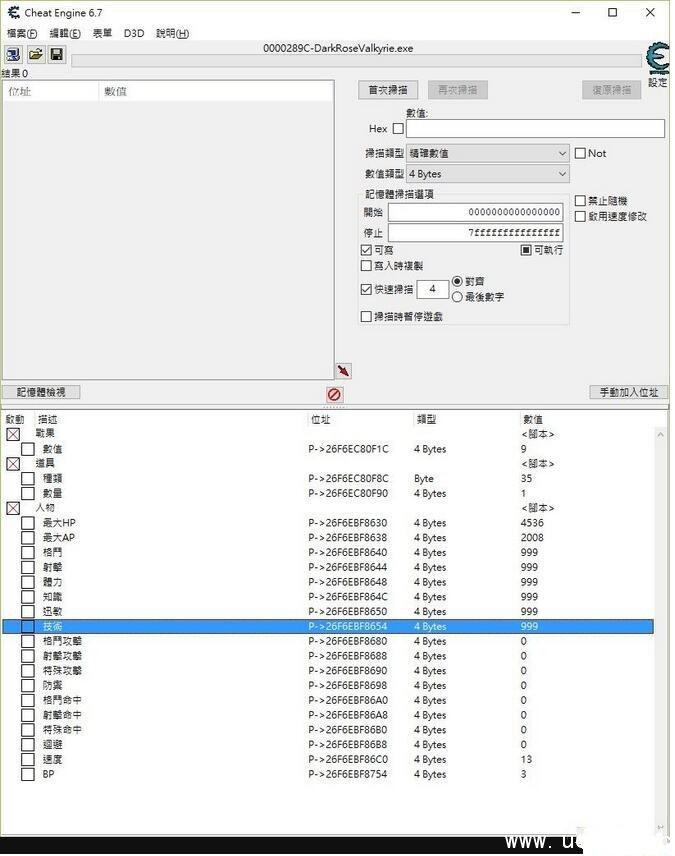
Task: Click the floppy disk save icon
Action: coord(56,54)
